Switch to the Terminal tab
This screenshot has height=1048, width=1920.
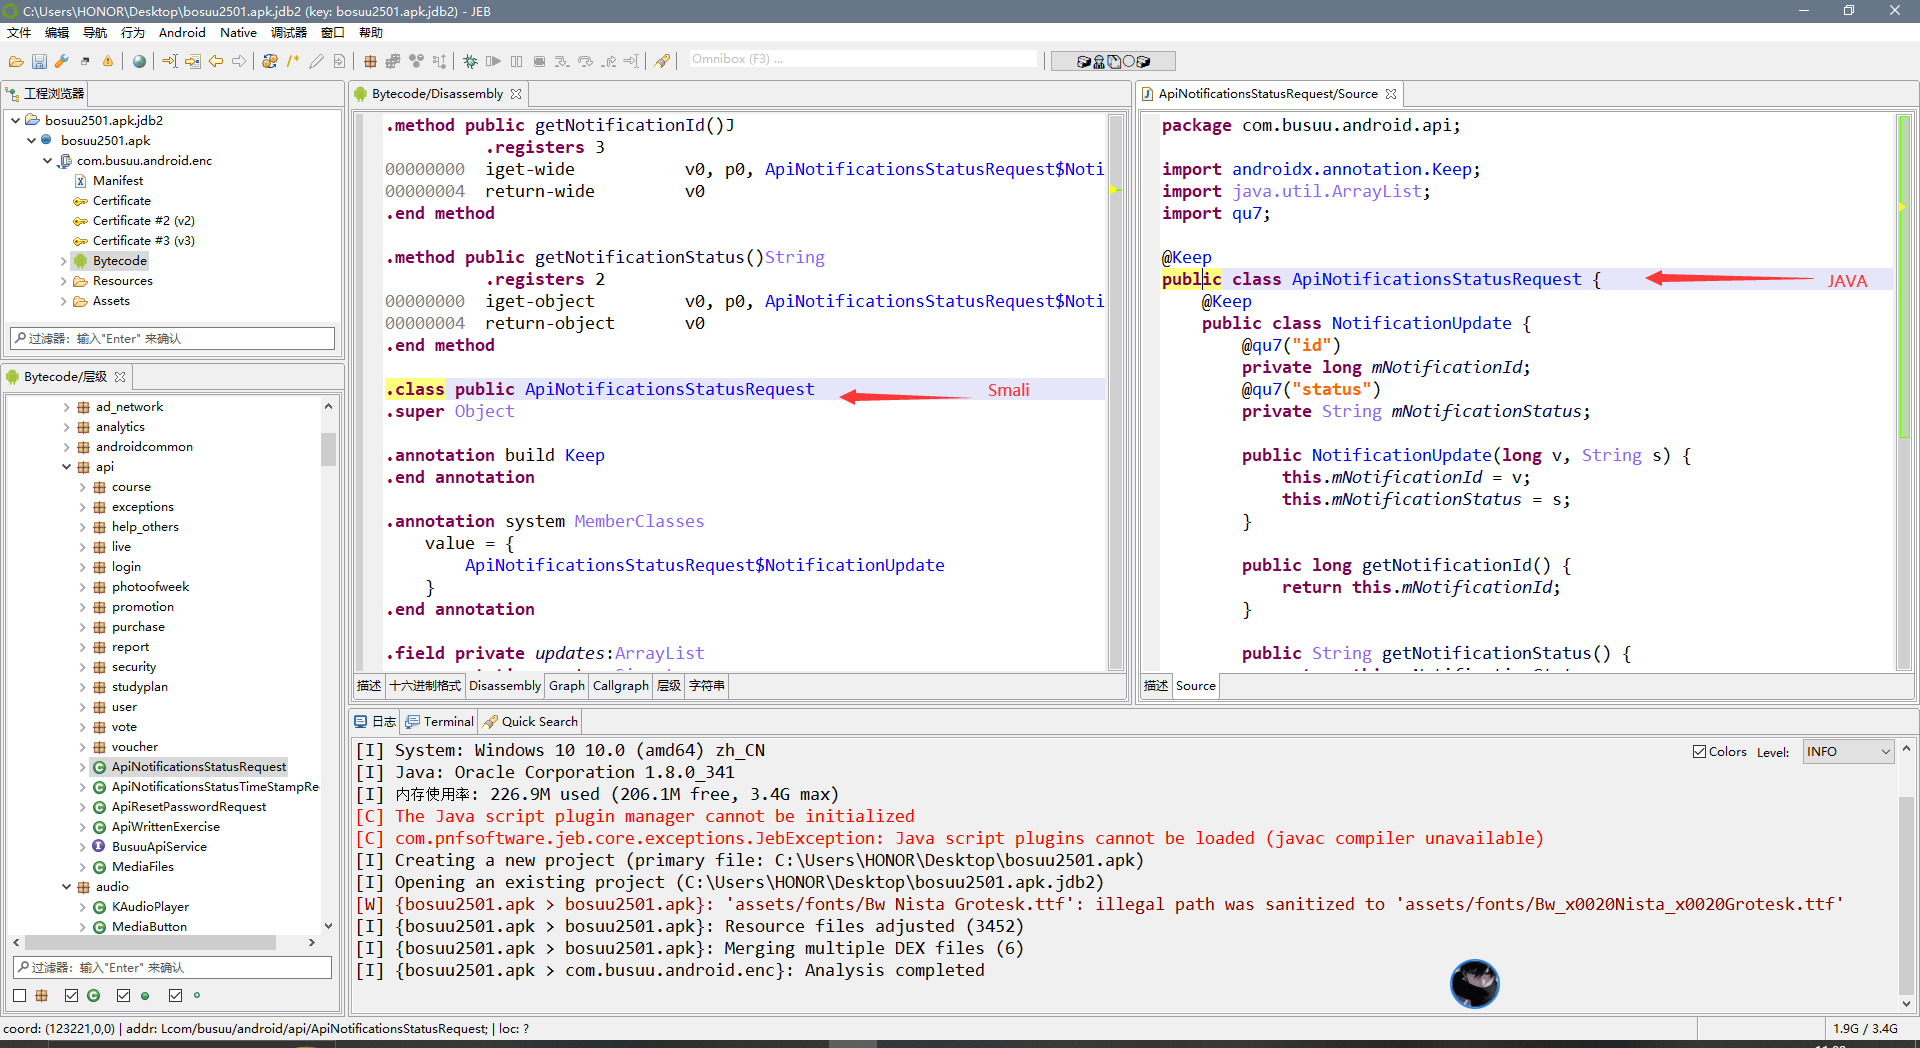440,722
